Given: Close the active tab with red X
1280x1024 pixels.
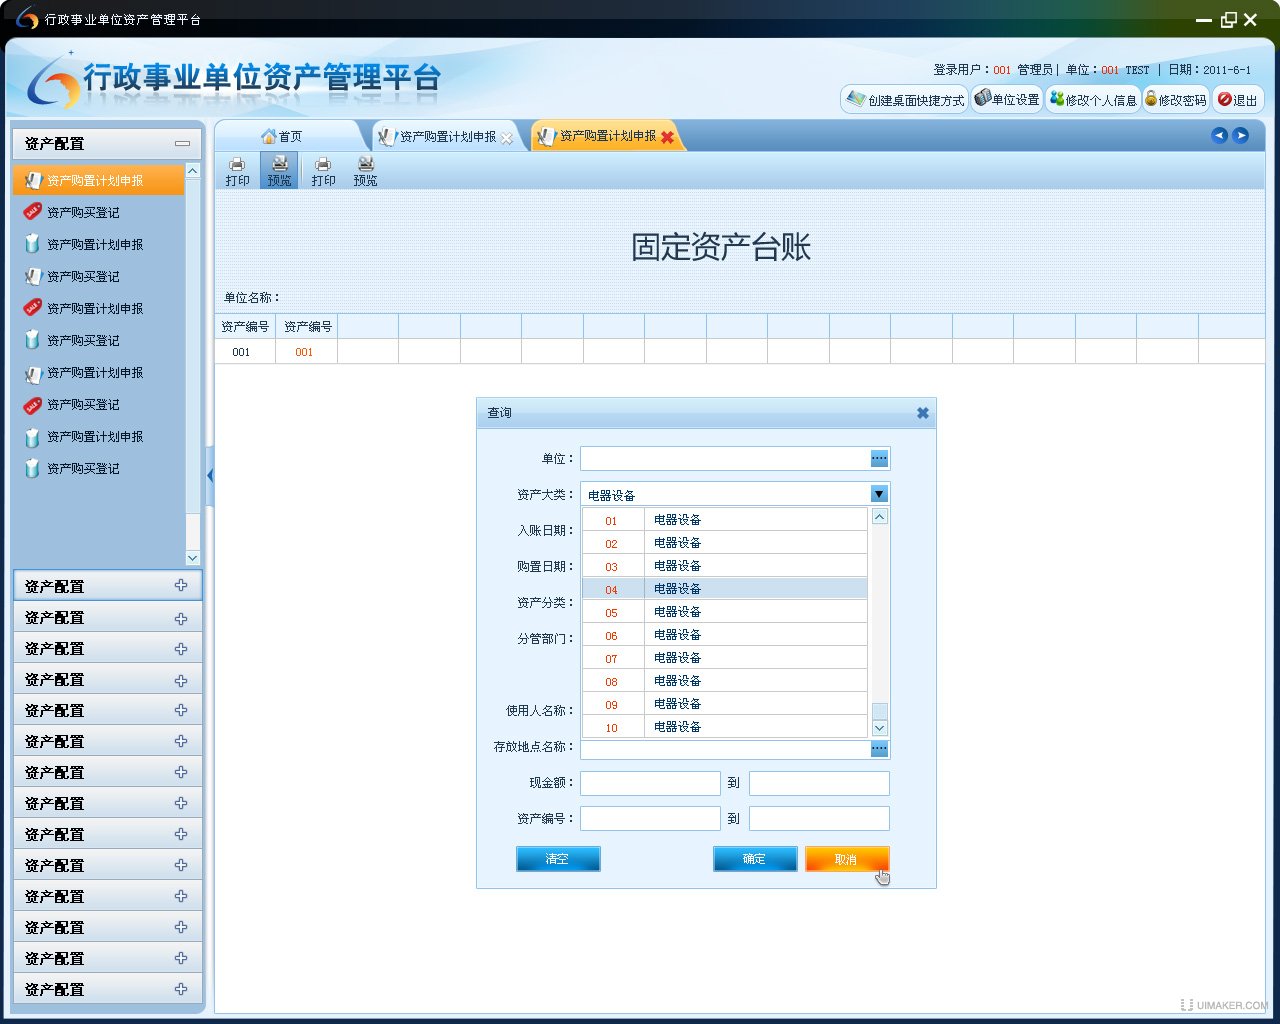Looking at the screenshot, I should (667, 137).
